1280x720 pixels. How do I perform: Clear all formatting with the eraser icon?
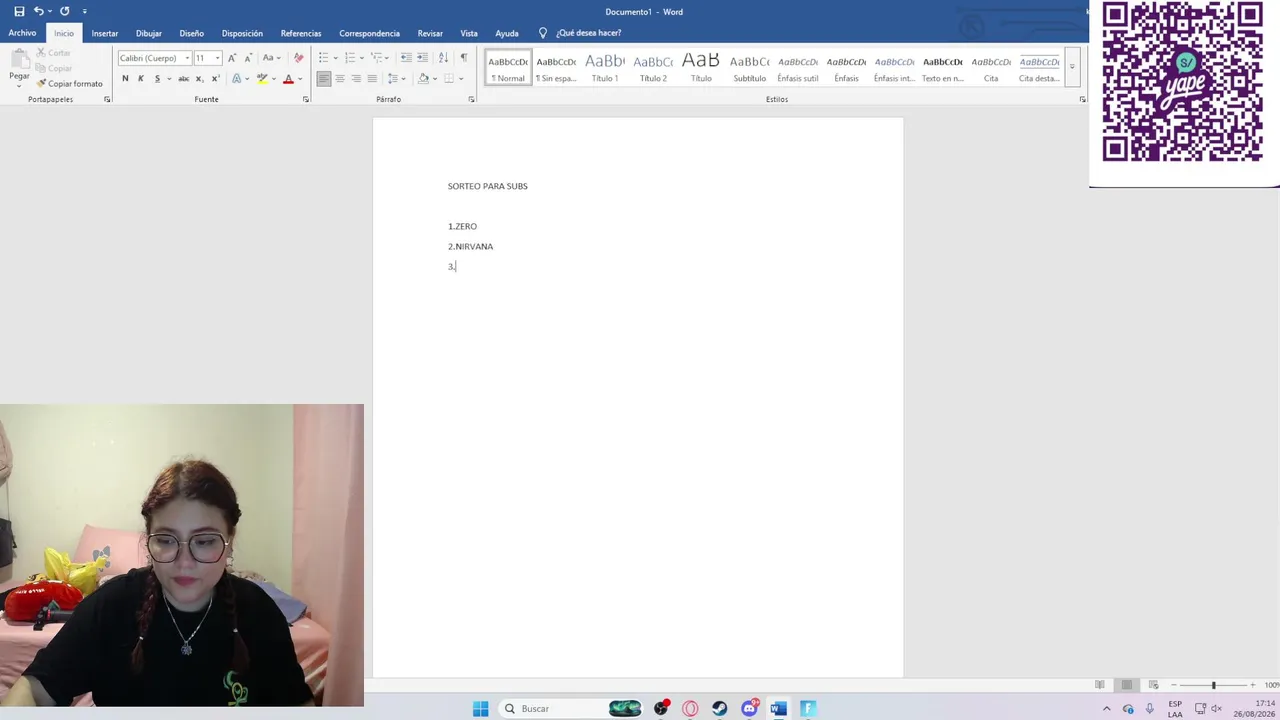coord(298,58)
